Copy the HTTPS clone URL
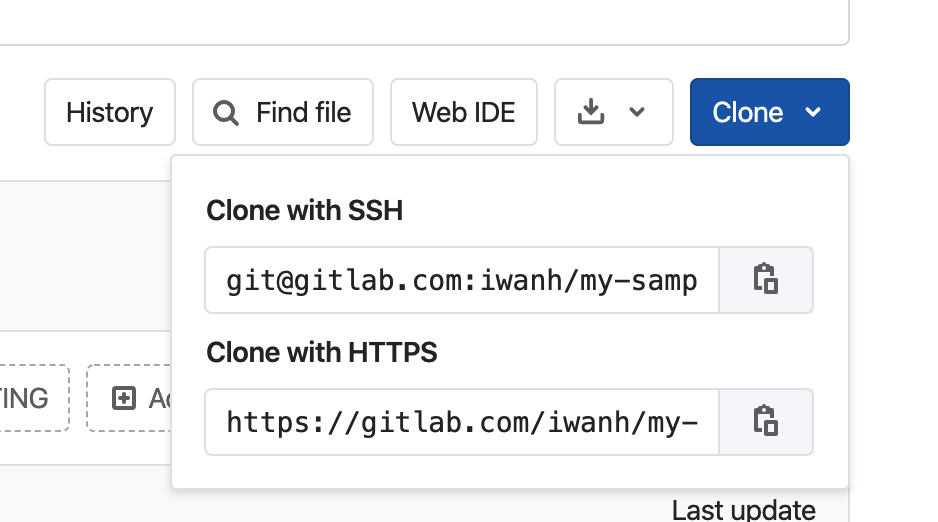The width and height of the screenshot is (938, 522). (x=765, y=422)
